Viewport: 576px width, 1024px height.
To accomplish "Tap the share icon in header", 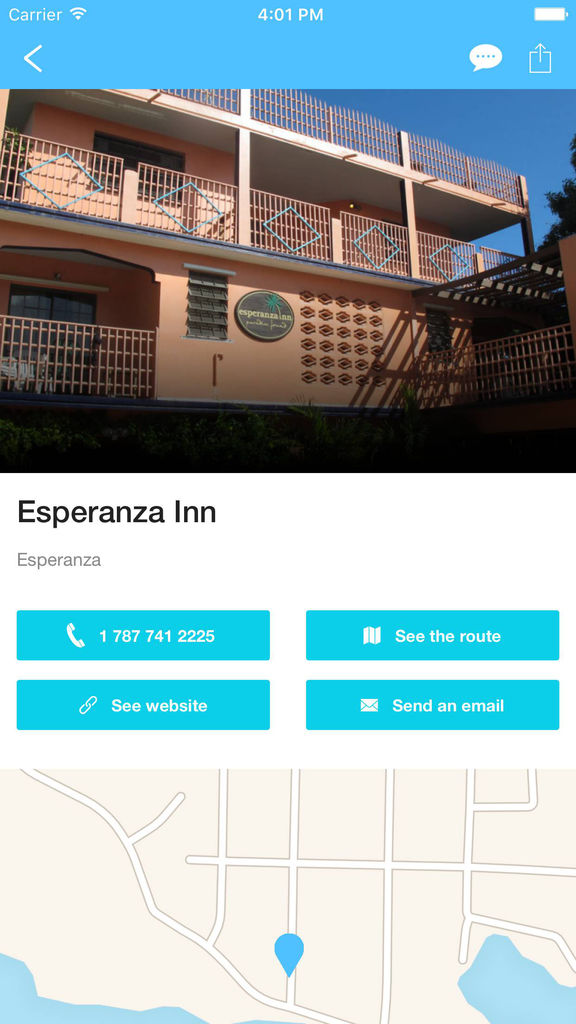I will pos(540,57).
